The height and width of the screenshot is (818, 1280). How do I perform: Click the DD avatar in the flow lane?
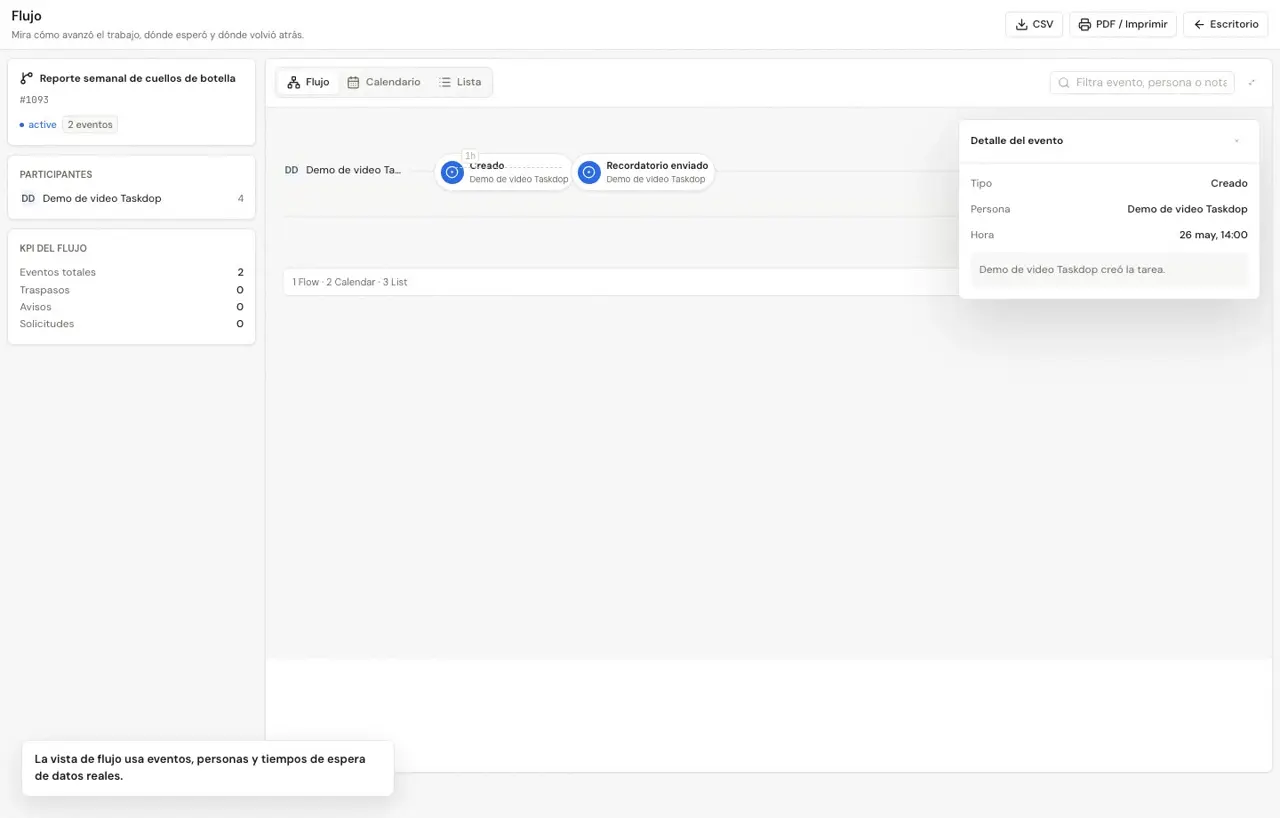(292, 170)
